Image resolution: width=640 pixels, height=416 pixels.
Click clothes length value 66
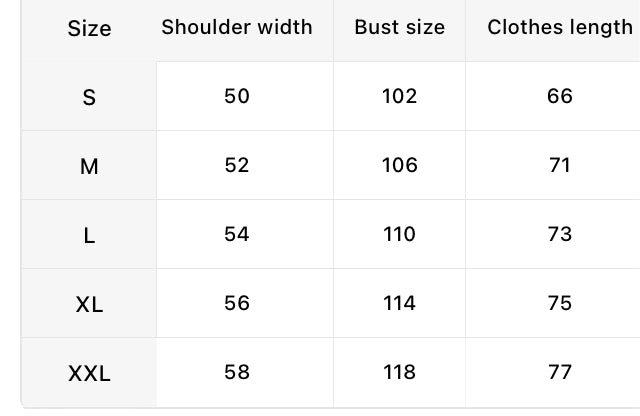click(560, 96)
